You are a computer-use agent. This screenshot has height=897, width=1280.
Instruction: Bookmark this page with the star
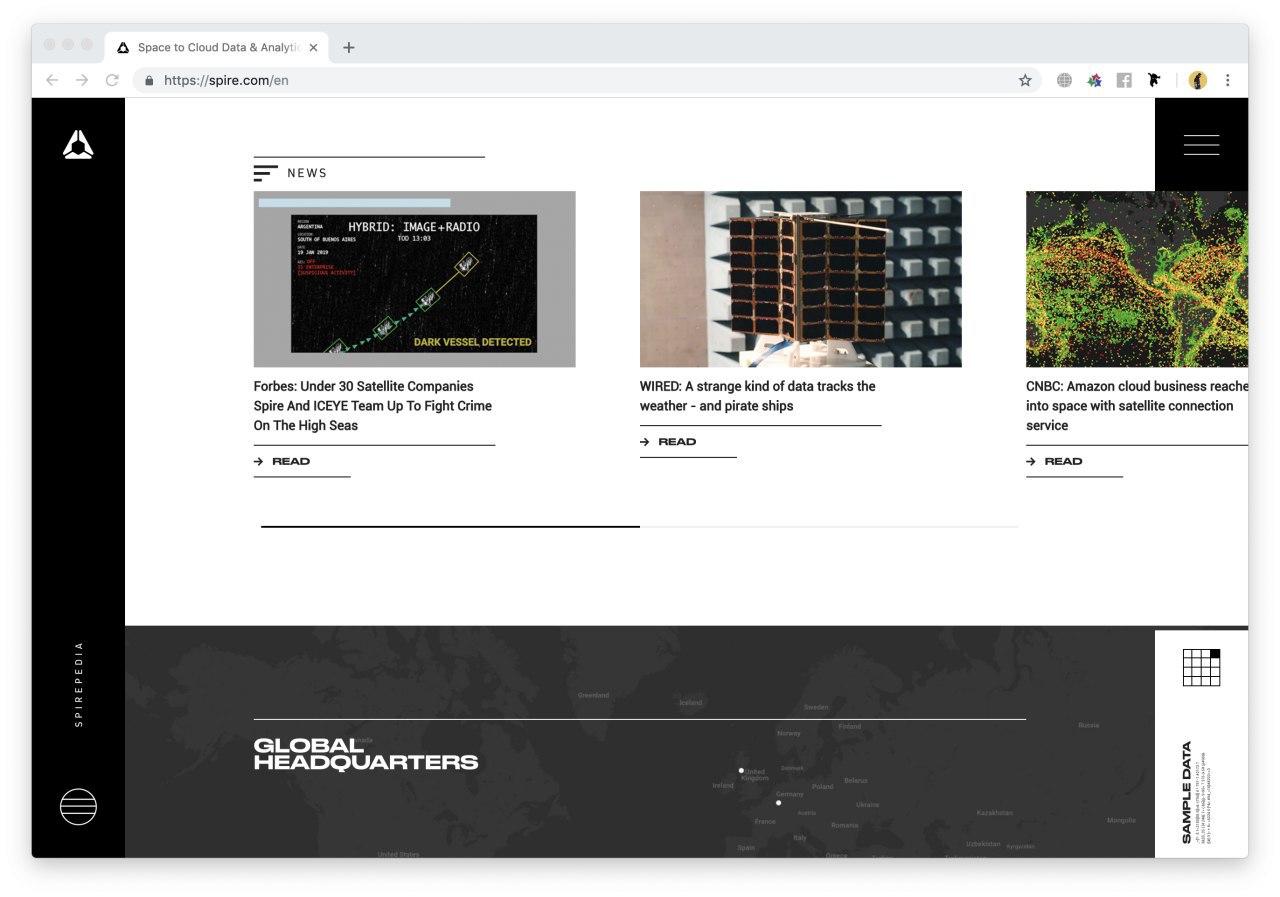(x=1025, y=80)
